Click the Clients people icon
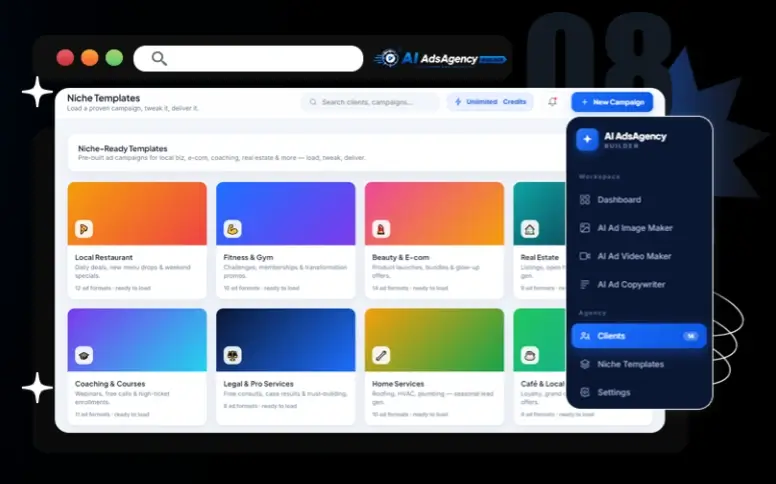 584,336
